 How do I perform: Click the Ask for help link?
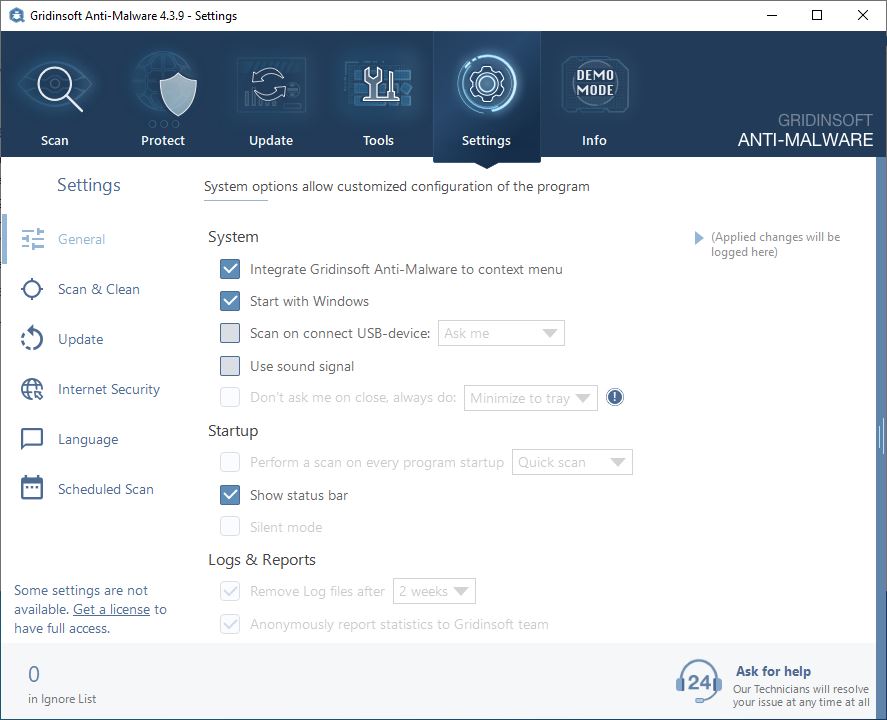click(x=773, y=671)
